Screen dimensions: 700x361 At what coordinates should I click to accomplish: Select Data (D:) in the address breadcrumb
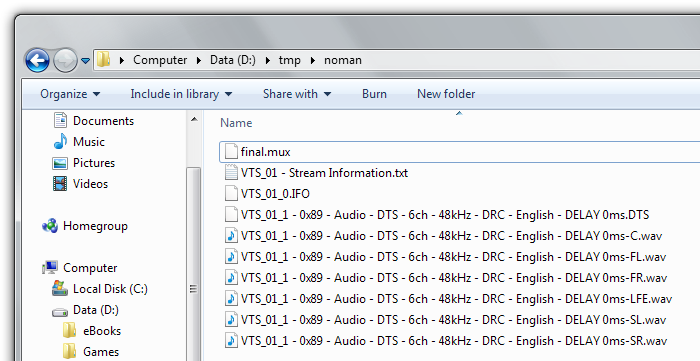pyautogui.click(x=233, y=60)
